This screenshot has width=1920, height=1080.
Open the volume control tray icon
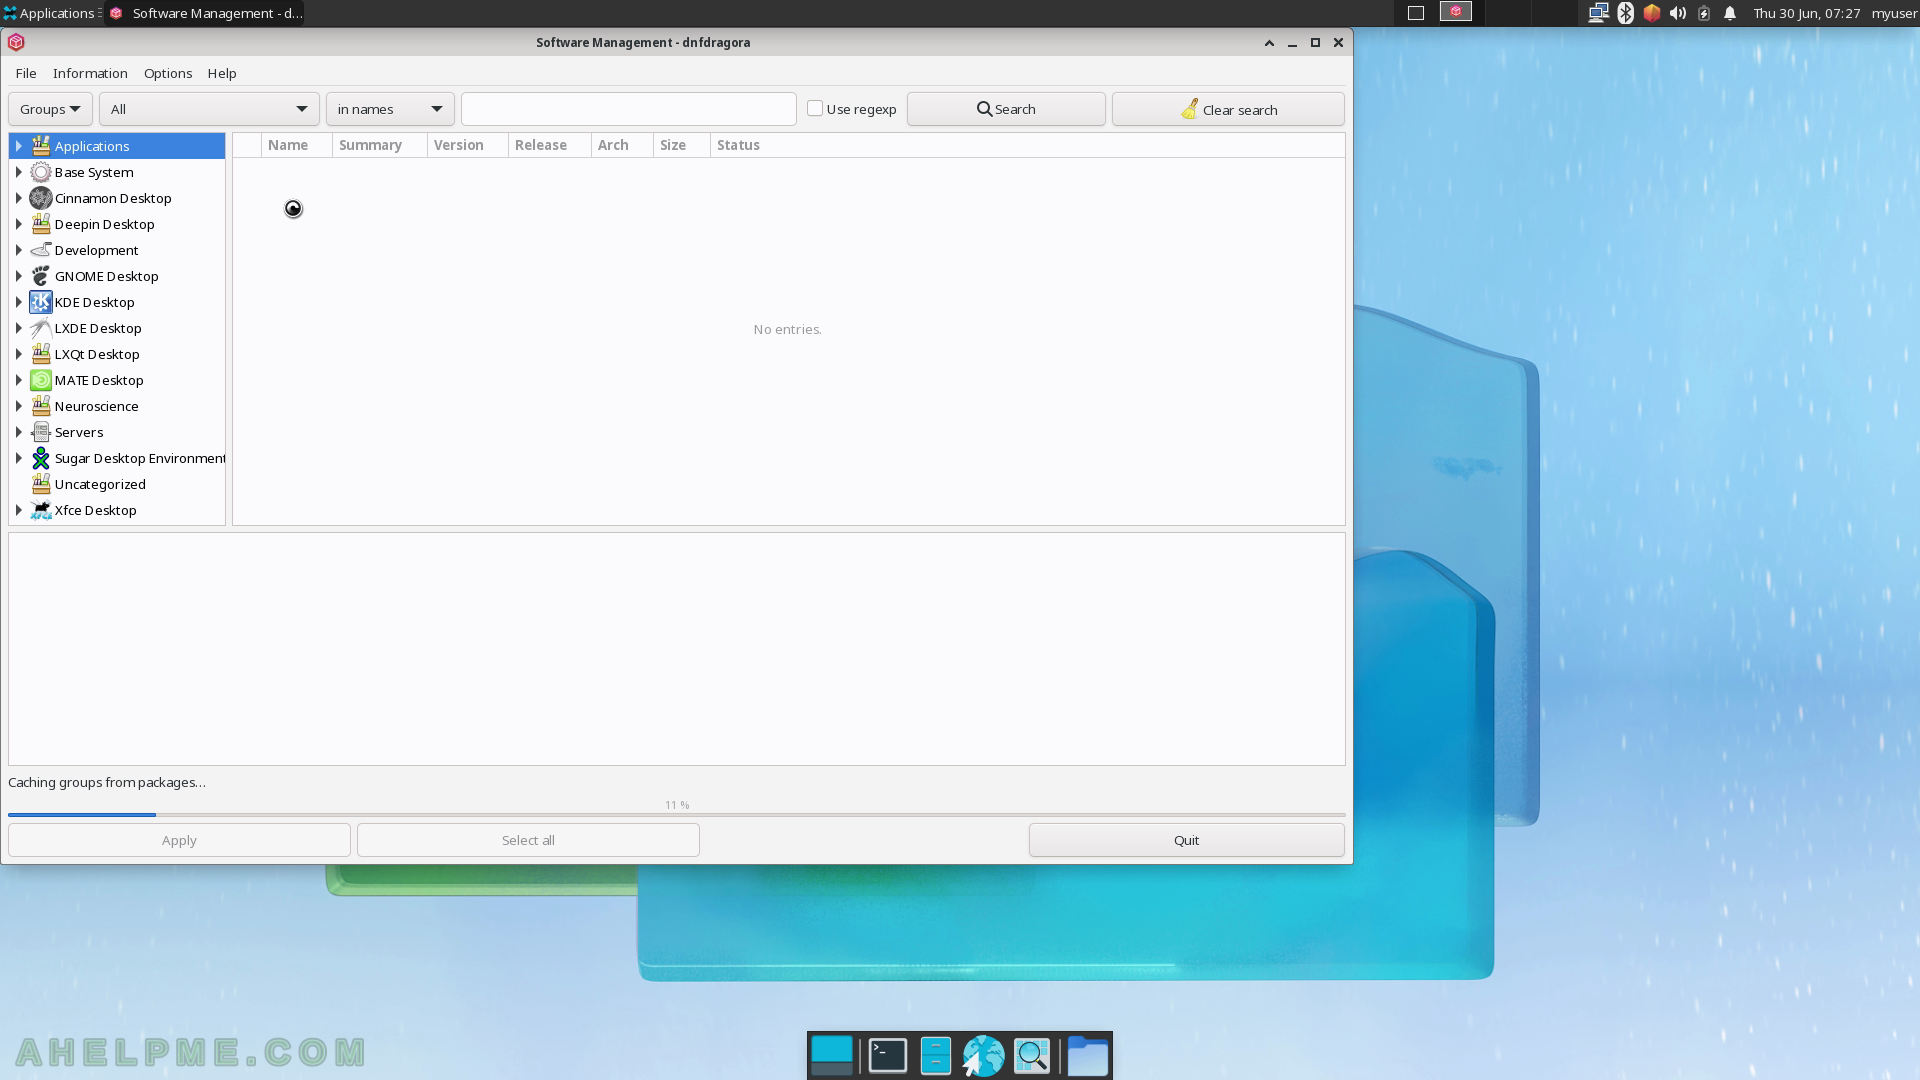pos(1678,13)
